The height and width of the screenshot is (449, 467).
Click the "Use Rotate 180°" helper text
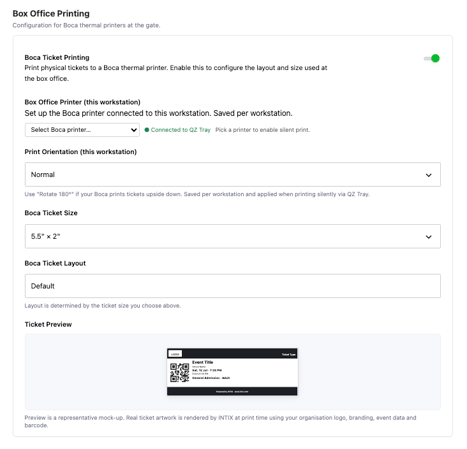[197, 194]
